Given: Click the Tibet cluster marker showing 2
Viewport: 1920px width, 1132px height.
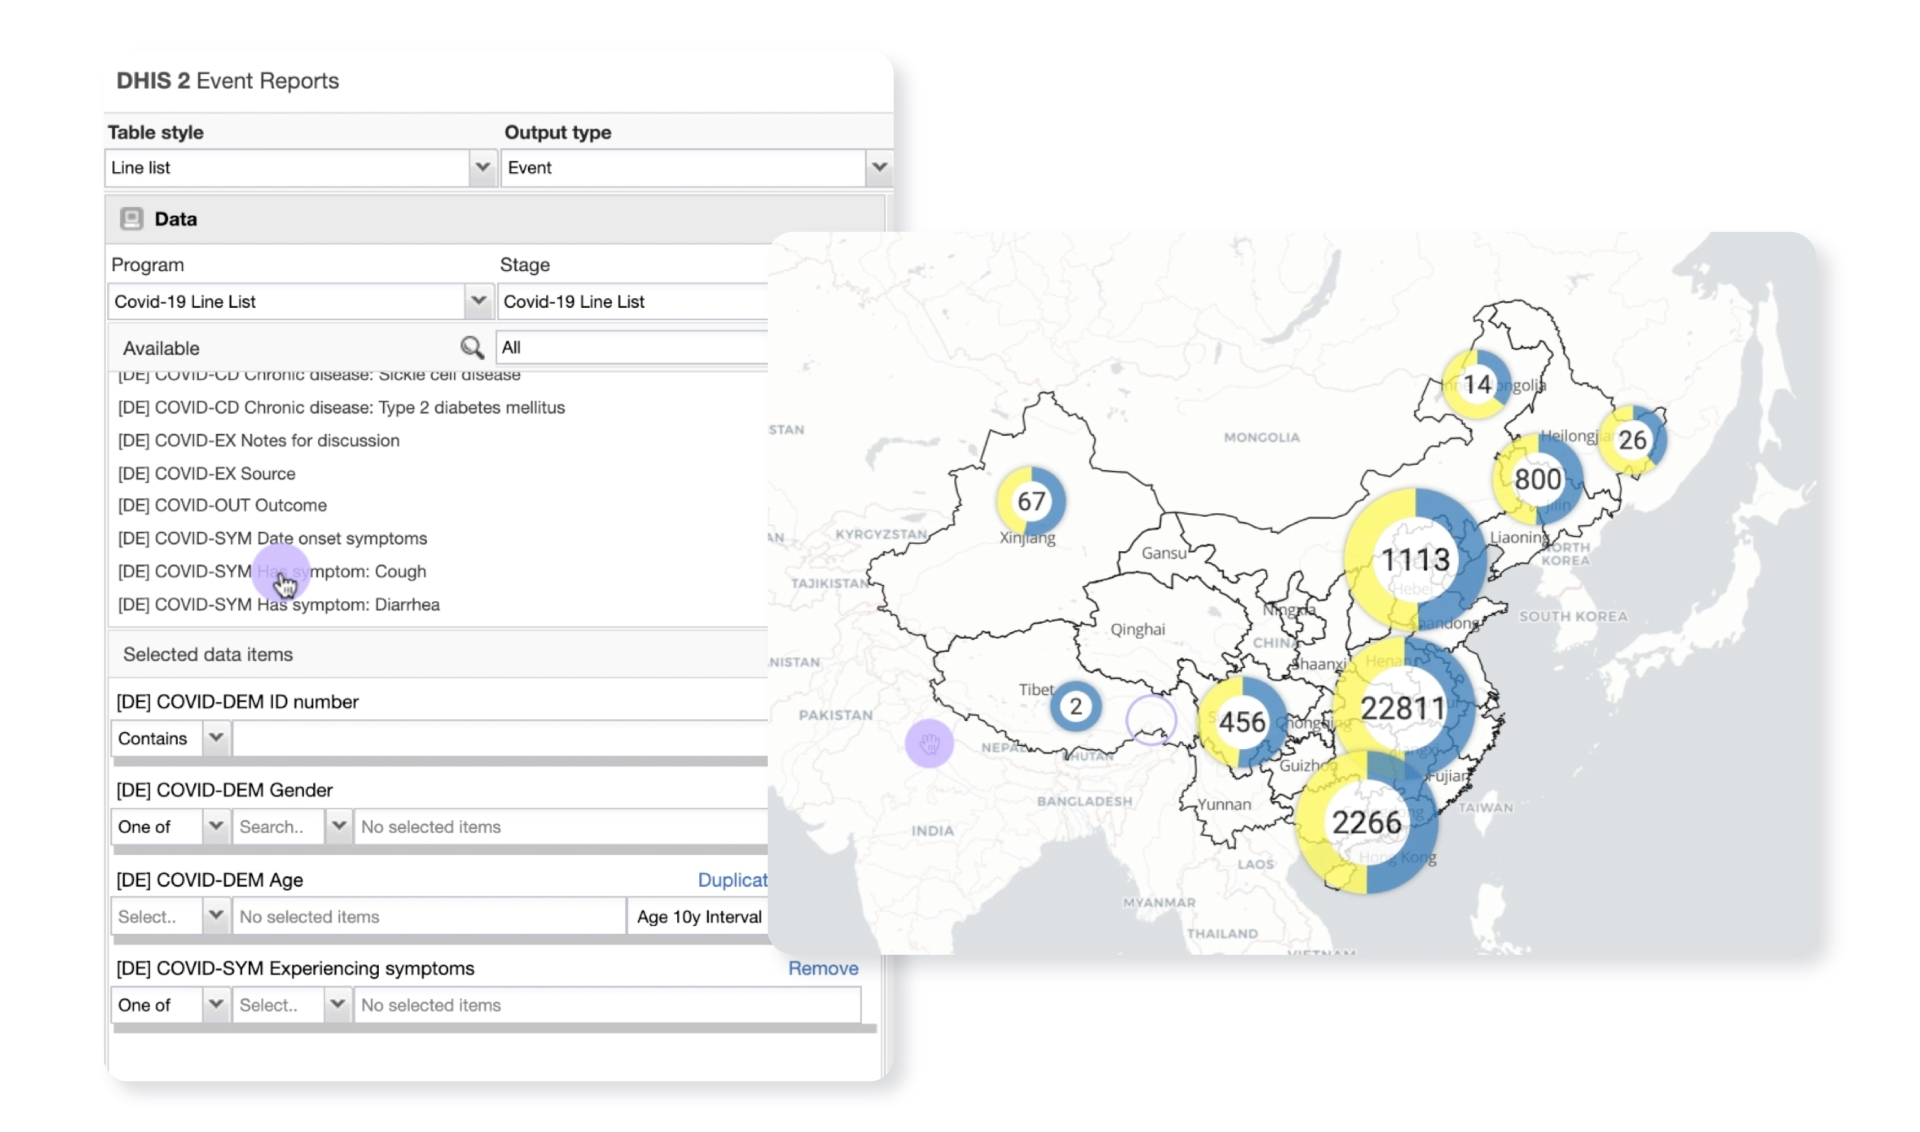Looking at the screenshot, I should [x=1075, y=707].
